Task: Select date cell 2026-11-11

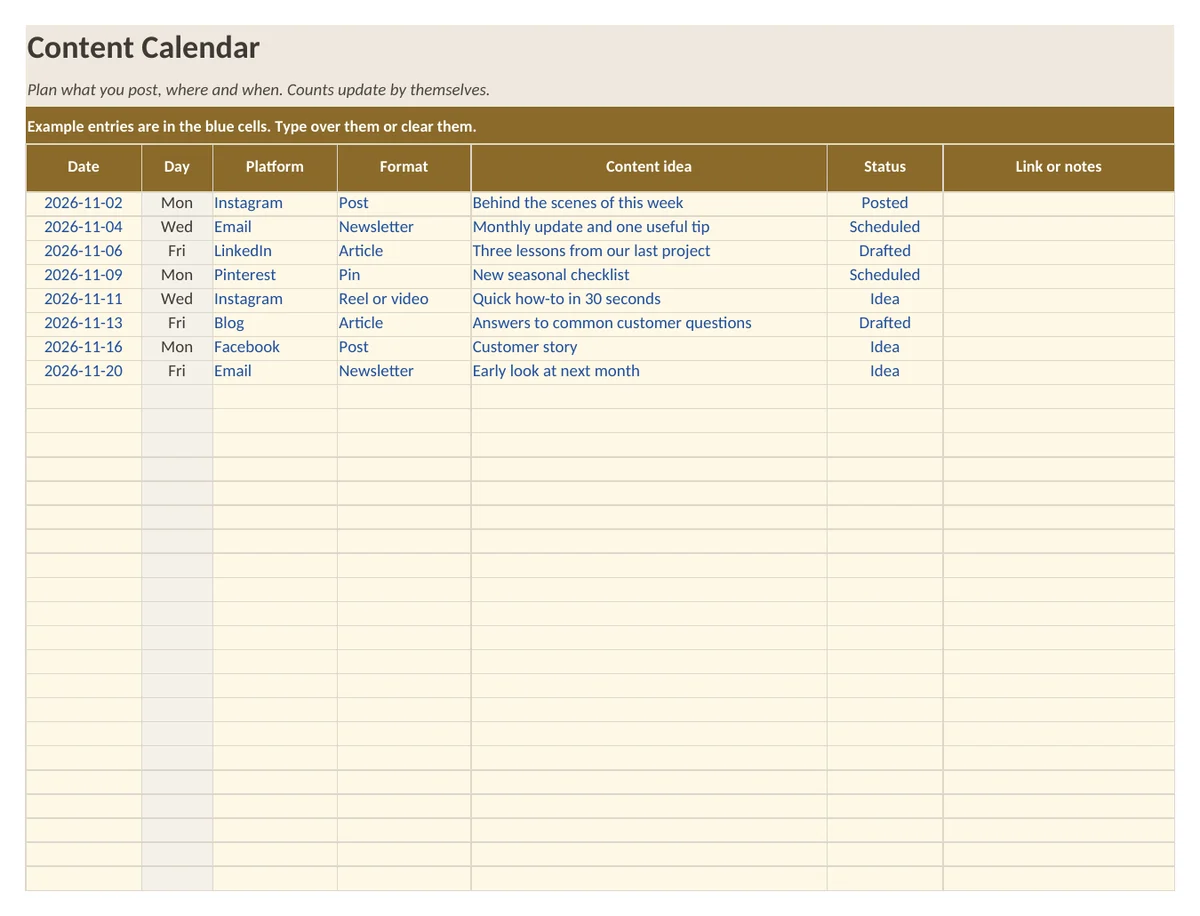Action: pyautogui.click(x=84, y=299)
